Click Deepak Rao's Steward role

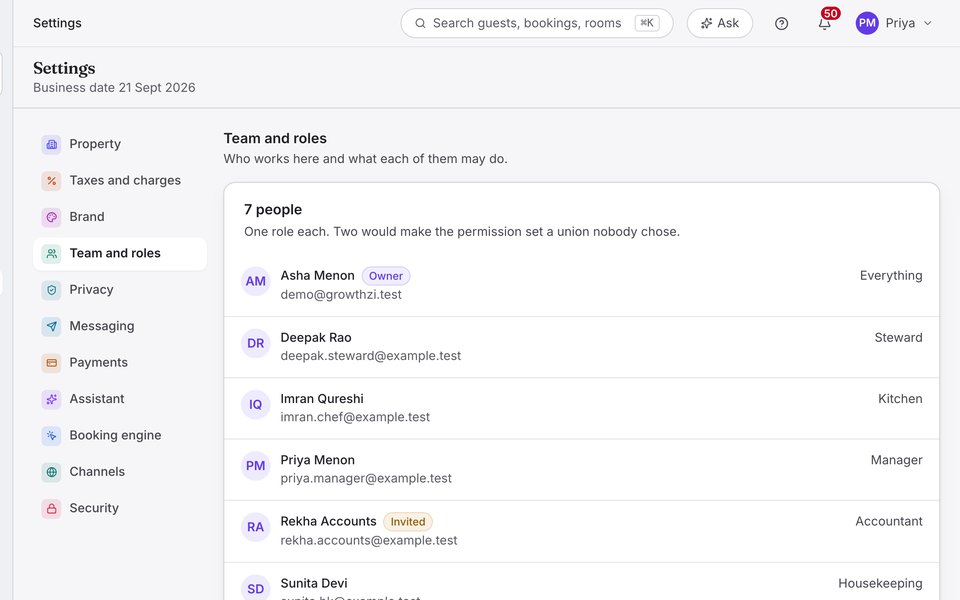click(x=898, y=338)
